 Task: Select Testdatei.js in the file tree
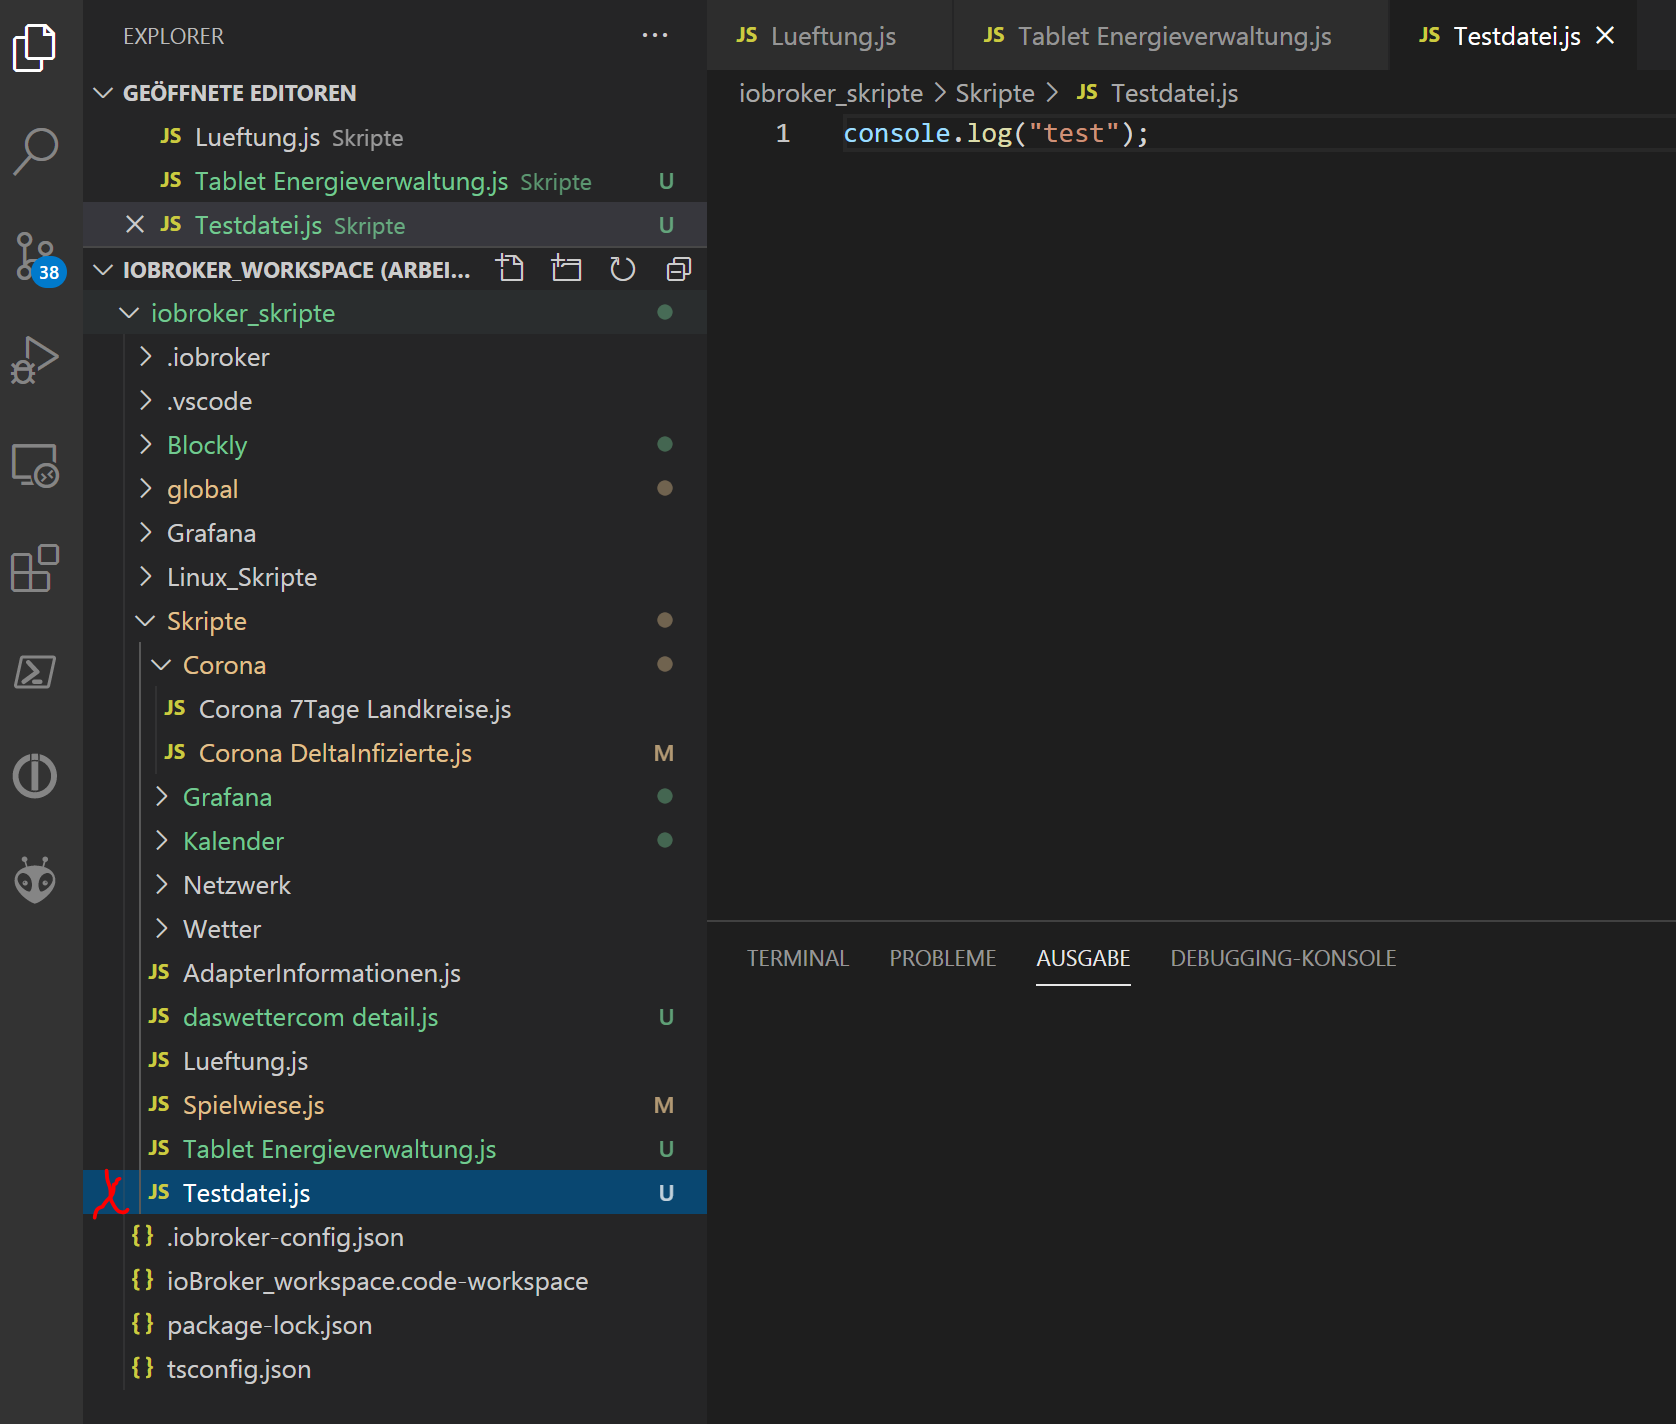[395, 1193]
